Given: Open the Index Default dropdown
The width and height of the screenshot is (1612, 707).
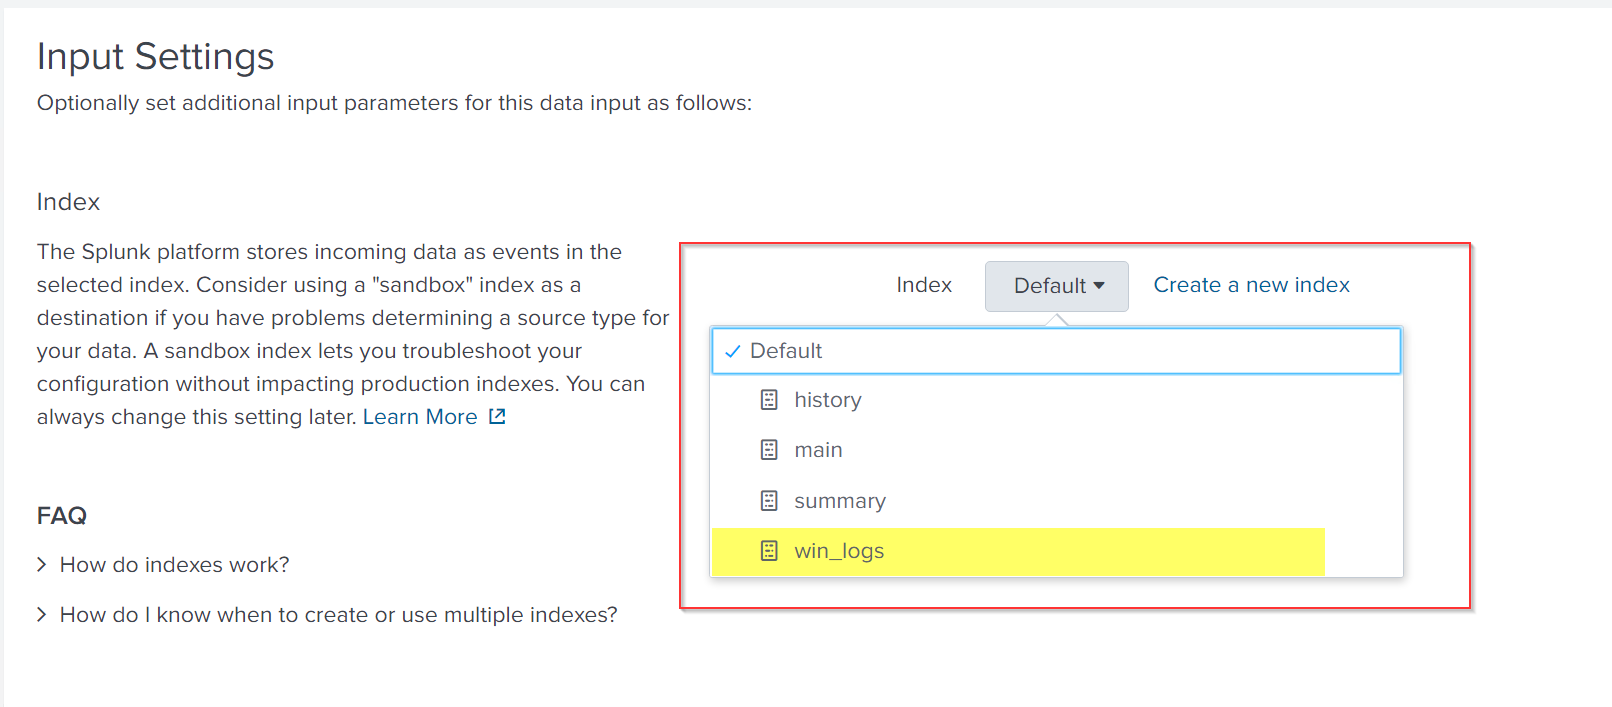Looking at the screenshot, I should click(1056, 286).
